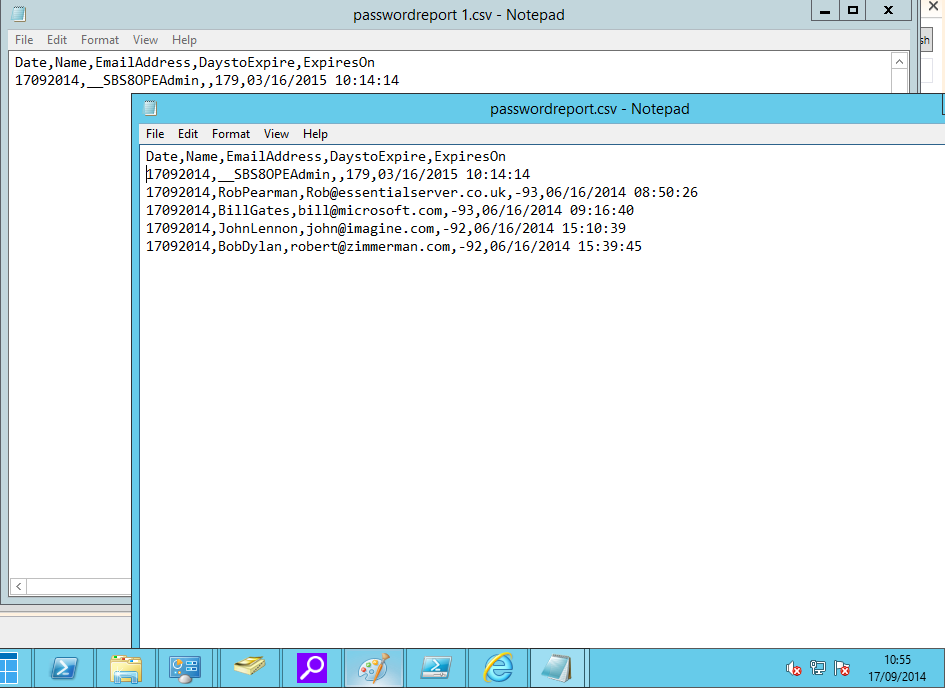The image size is (945, 688).
Task: Open View menu in passwordreport.csv Notepad
Action: 277,134
